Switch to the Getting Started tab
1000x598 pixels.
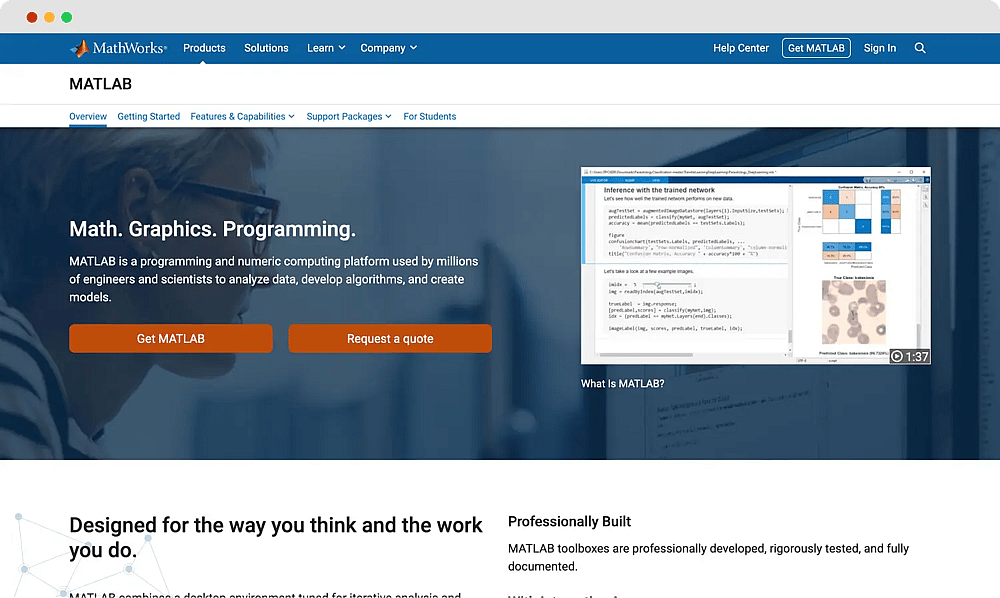[149, 117]
